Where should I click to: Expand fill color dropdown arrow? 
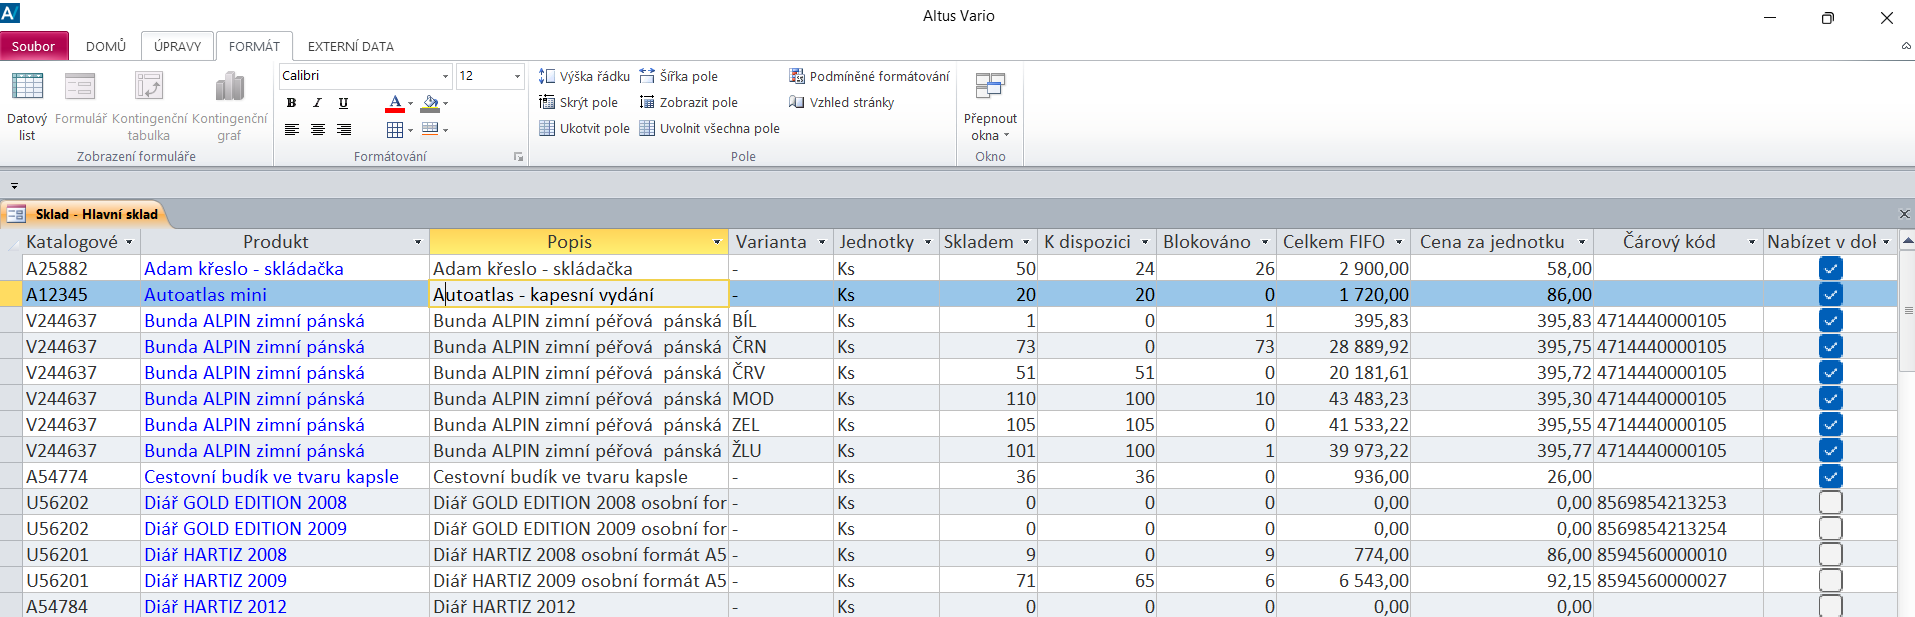[445, 103]
